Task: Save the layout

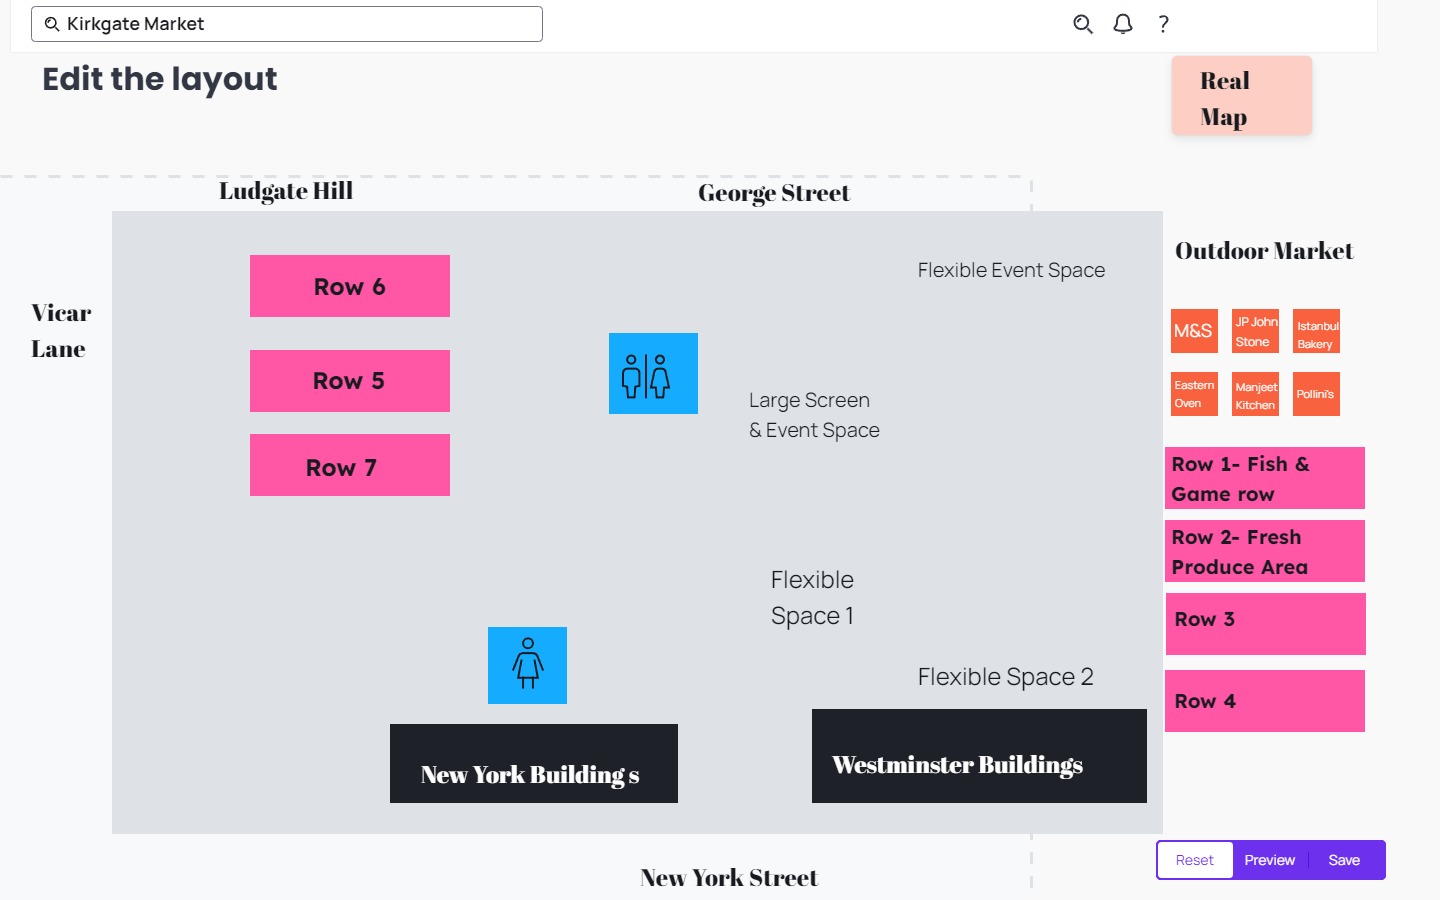Action: (x=1344, y=860)
